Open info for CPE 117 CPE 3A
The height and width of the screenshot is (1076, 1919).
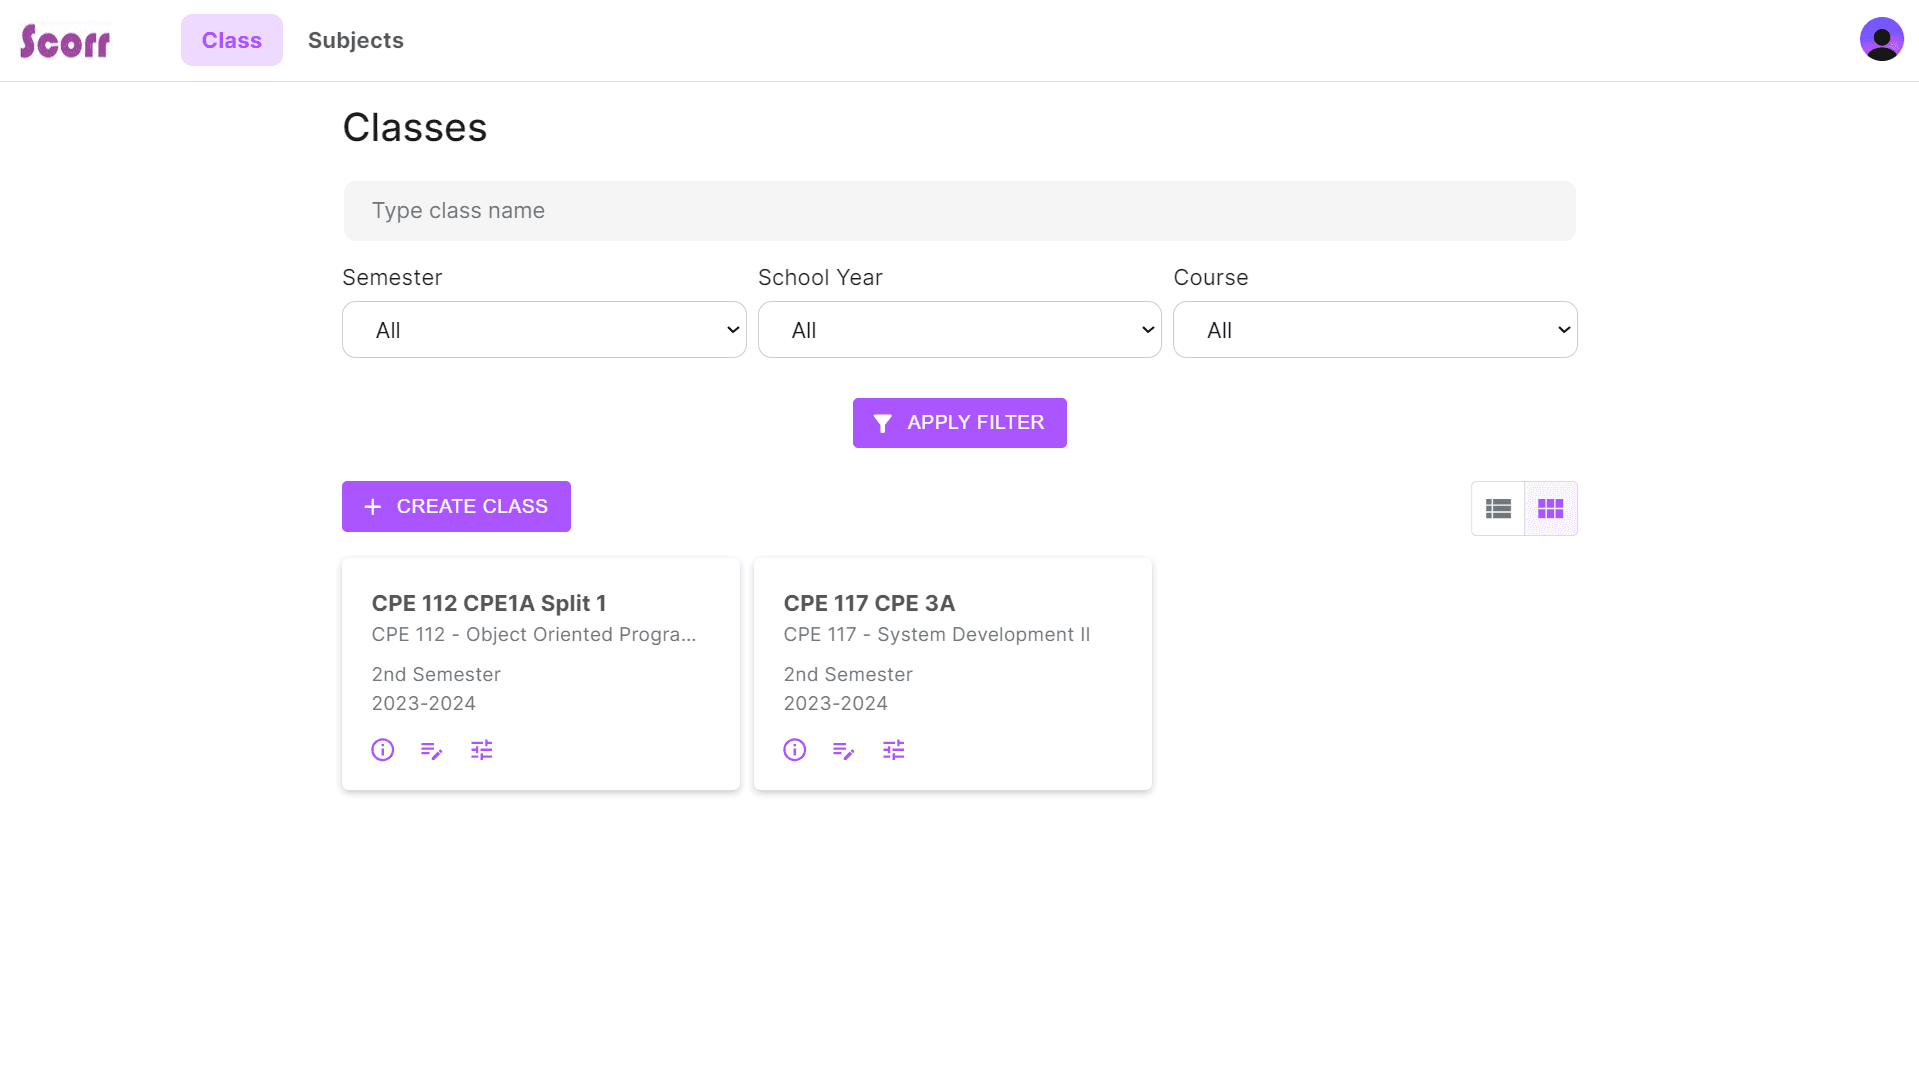pyautogui.click(x=794, y=750)
